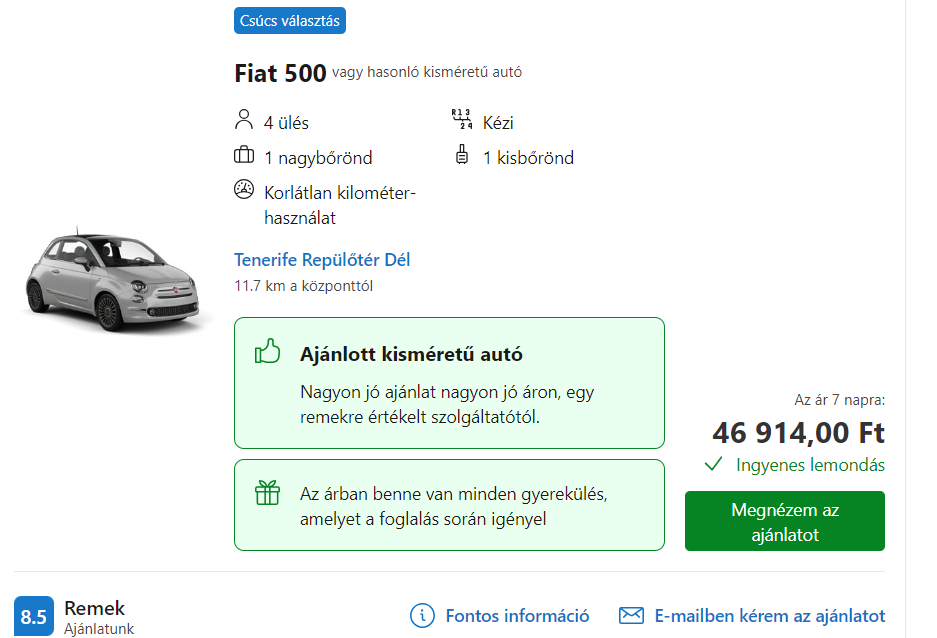937x638 pixels.
Task: Open the Fontos információ link
Action: tap(517, 615)
